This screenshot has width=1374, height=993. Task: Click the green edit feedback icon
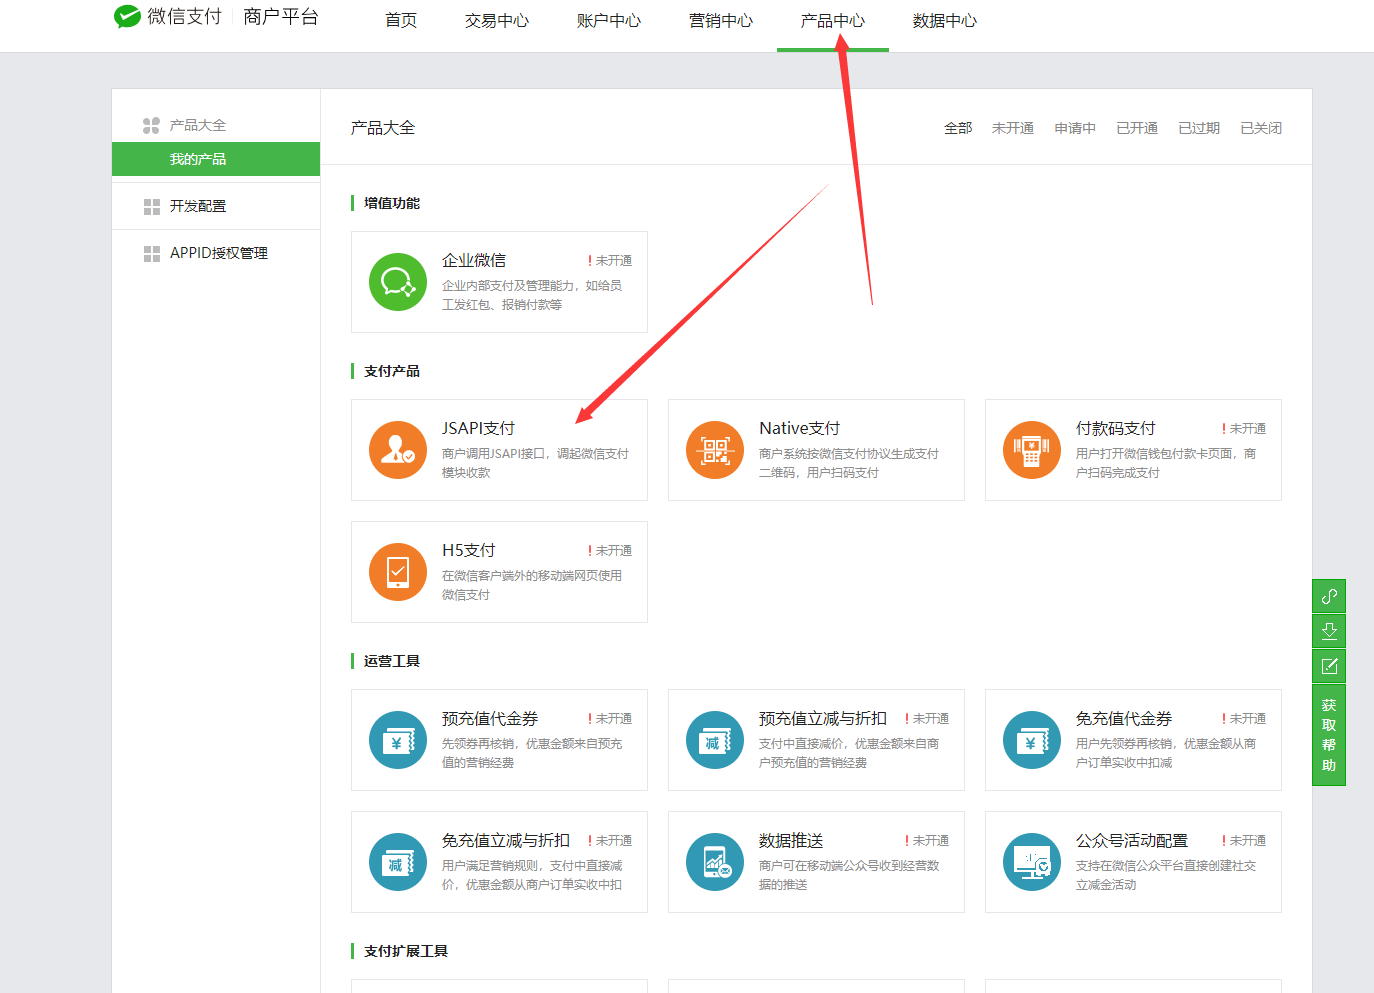click(x=1329, y=666)
